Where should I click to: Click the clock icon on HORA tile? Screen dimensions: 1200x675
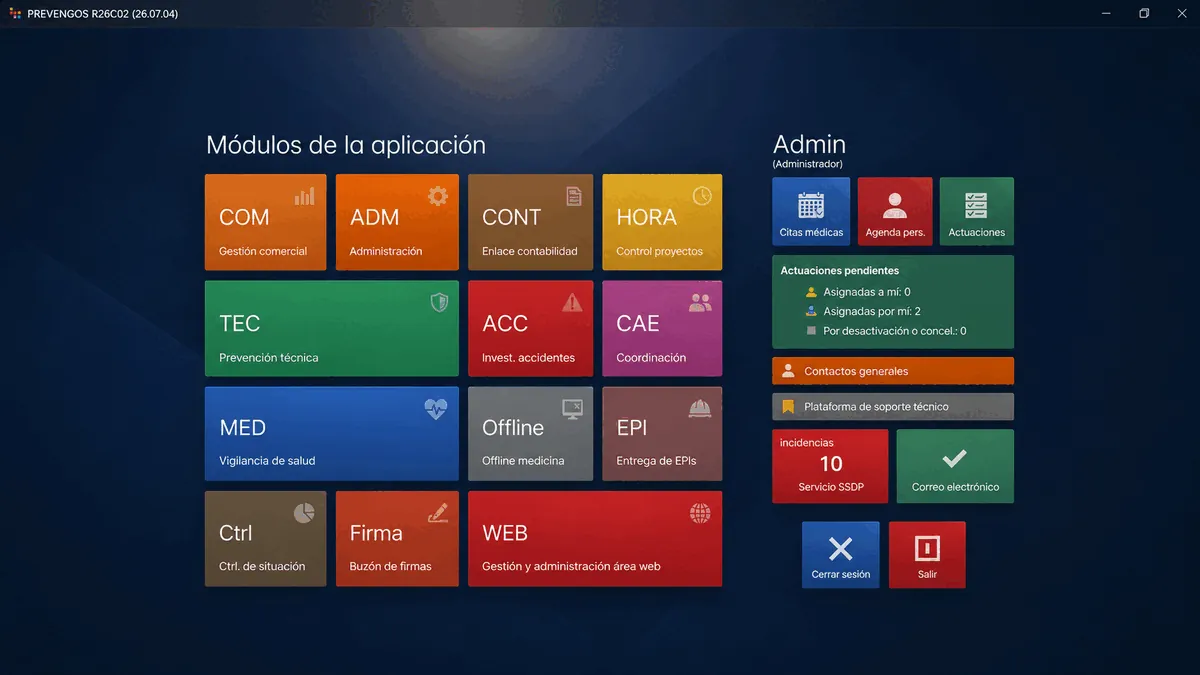pyautogui.click(x=702, y=195)
